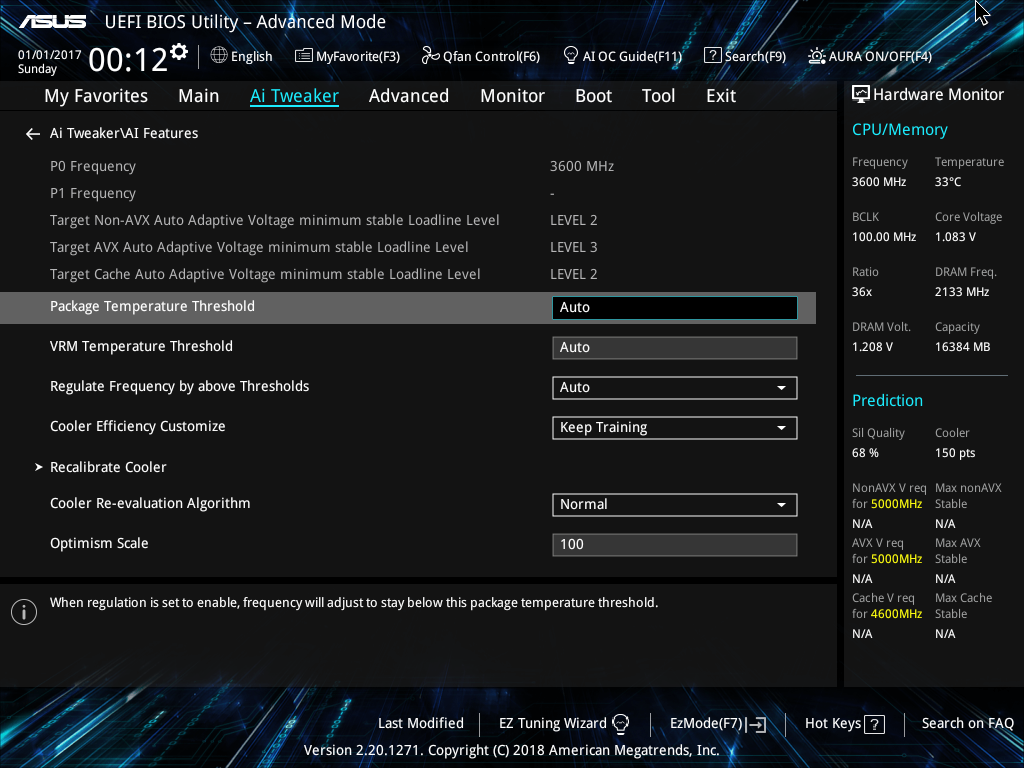Click the Optimism Scale value field
Viewport: 1024px width, 768px height.
675,545
